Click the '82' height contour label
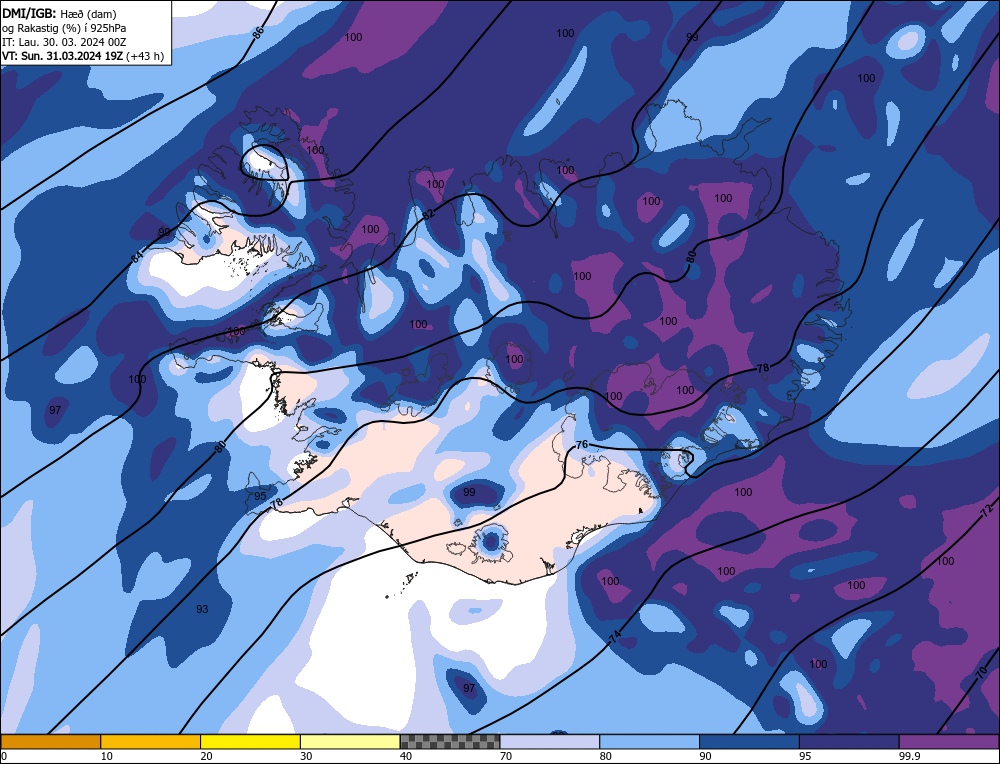 (429, 214)
